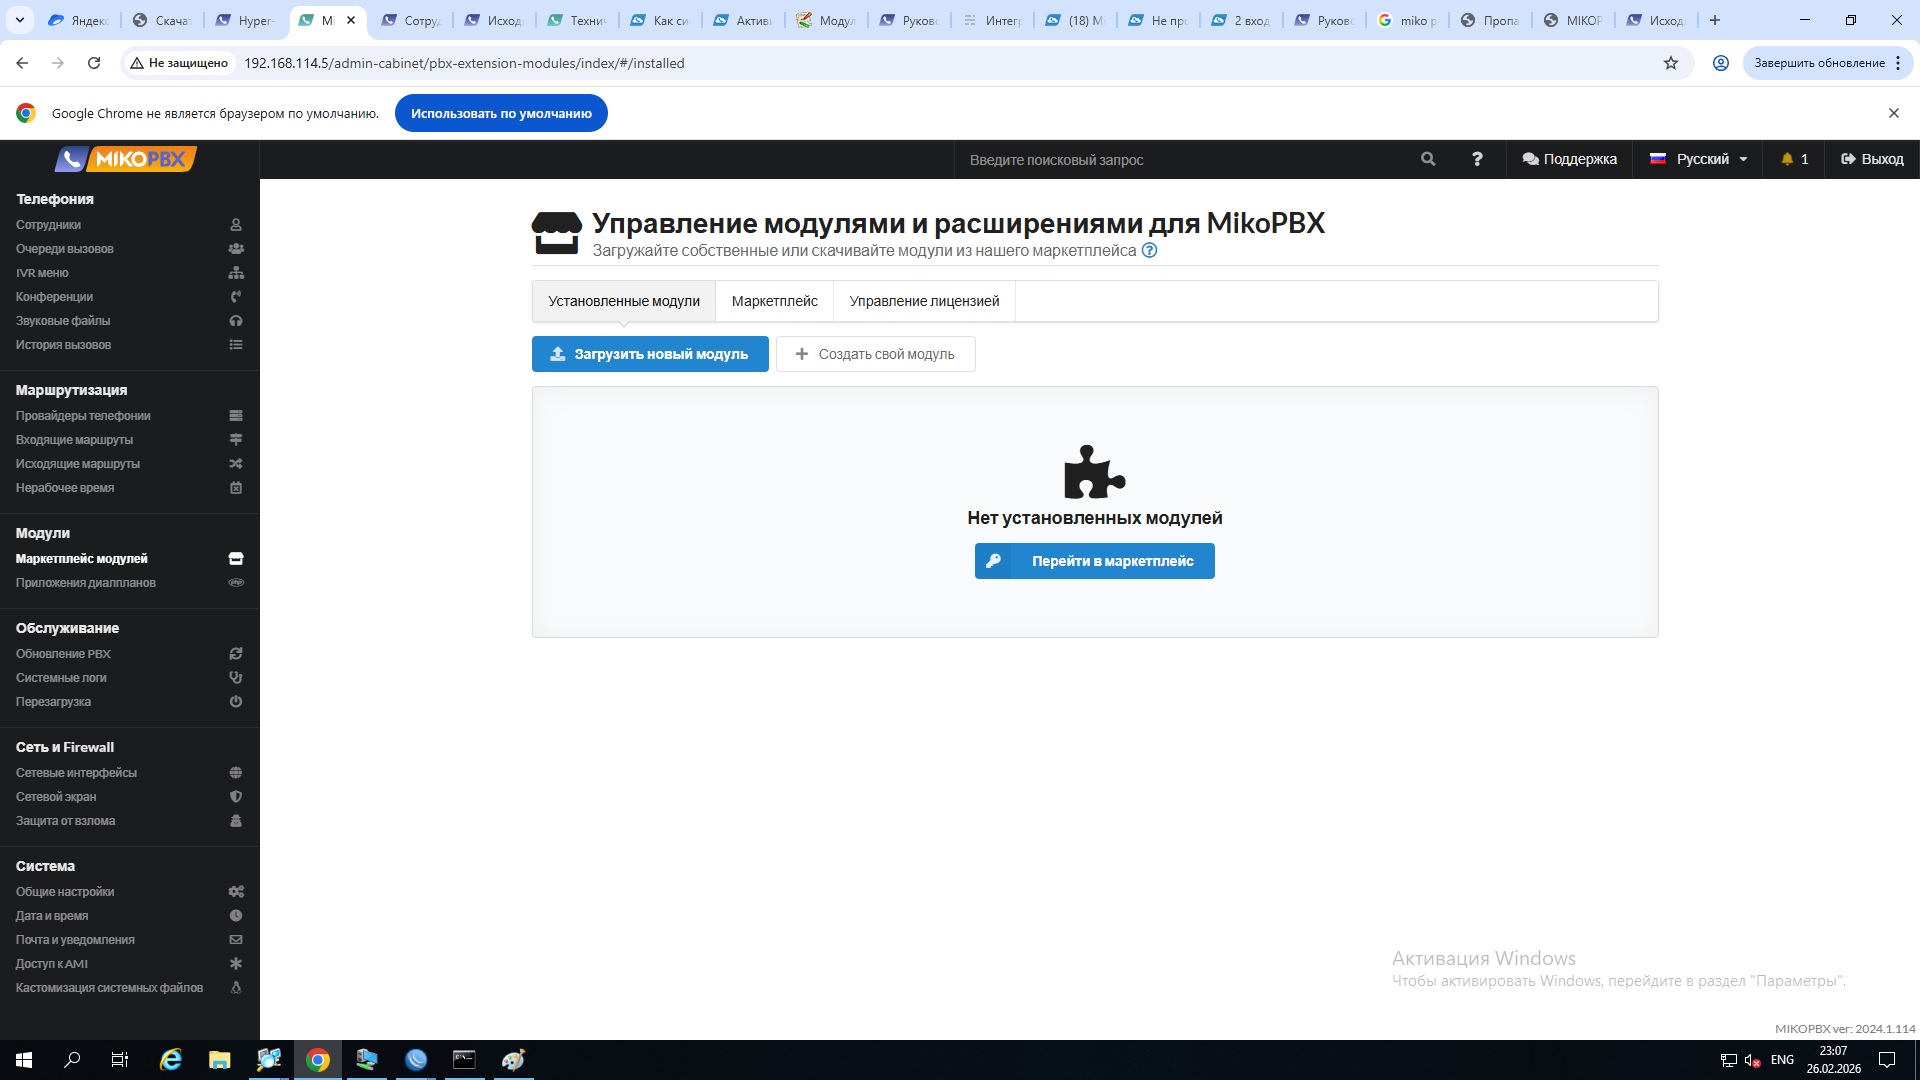This screenshot has width=1920, height=1080.
Task: Switch to the Маркетплейс tab
Action: (x=774, y=301)
